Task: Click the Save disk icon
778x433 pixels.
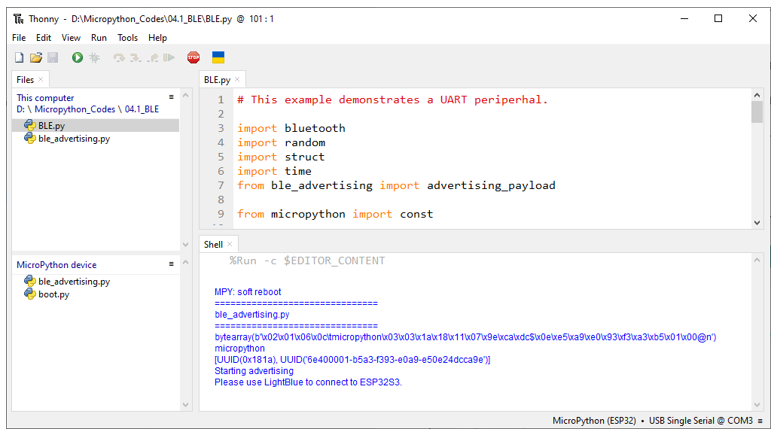Action: [x=53, y=58]
